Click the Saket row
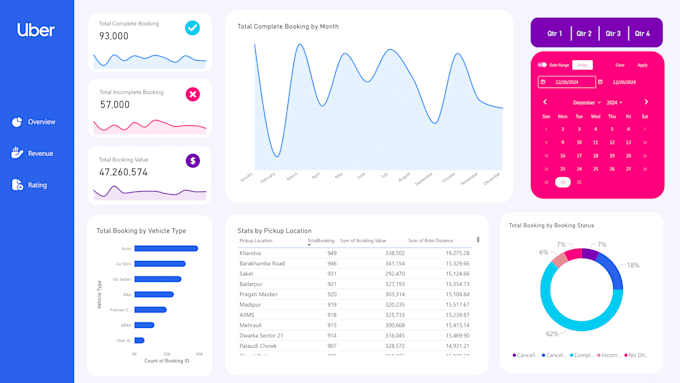Viewport: 680px width, 383px height. [354, 274]
